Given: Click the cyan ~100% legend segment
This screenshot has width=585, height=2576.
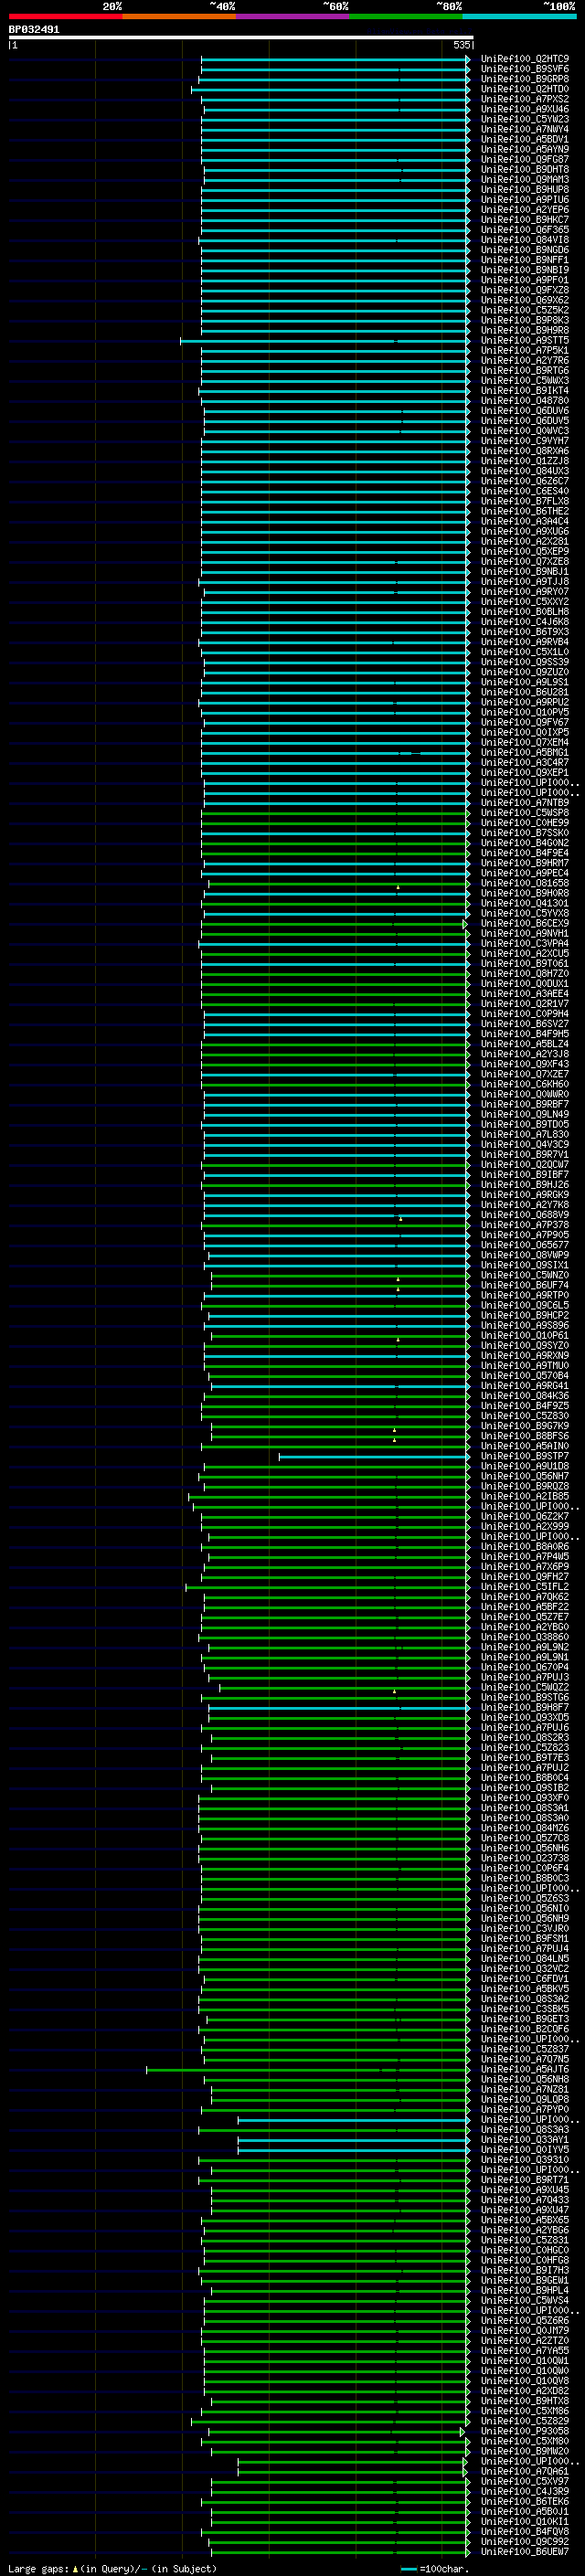Looking at the screenshot, I should pyautogui.click(x=519, y=16).
